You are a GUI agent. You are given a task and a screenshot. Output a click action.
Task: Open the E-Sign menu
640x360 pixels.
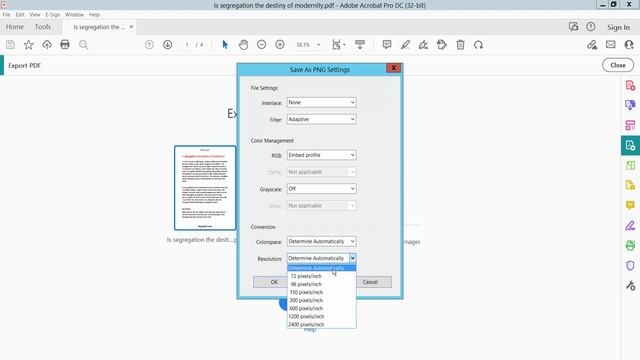click(x=53, y=15)
